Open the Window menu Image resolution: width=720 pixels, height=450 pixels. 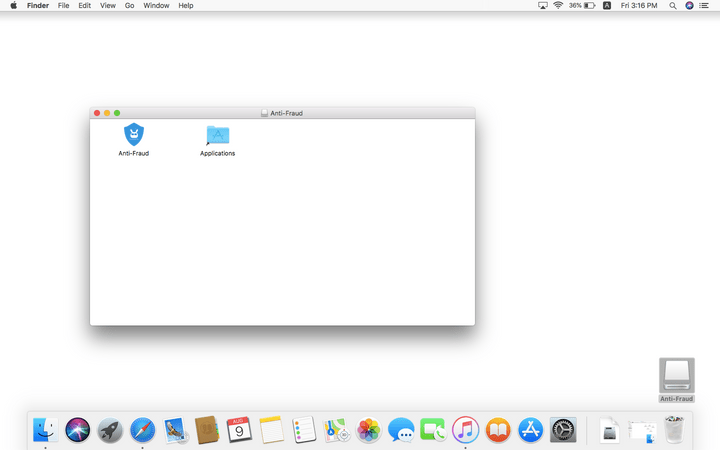[156, 6]
